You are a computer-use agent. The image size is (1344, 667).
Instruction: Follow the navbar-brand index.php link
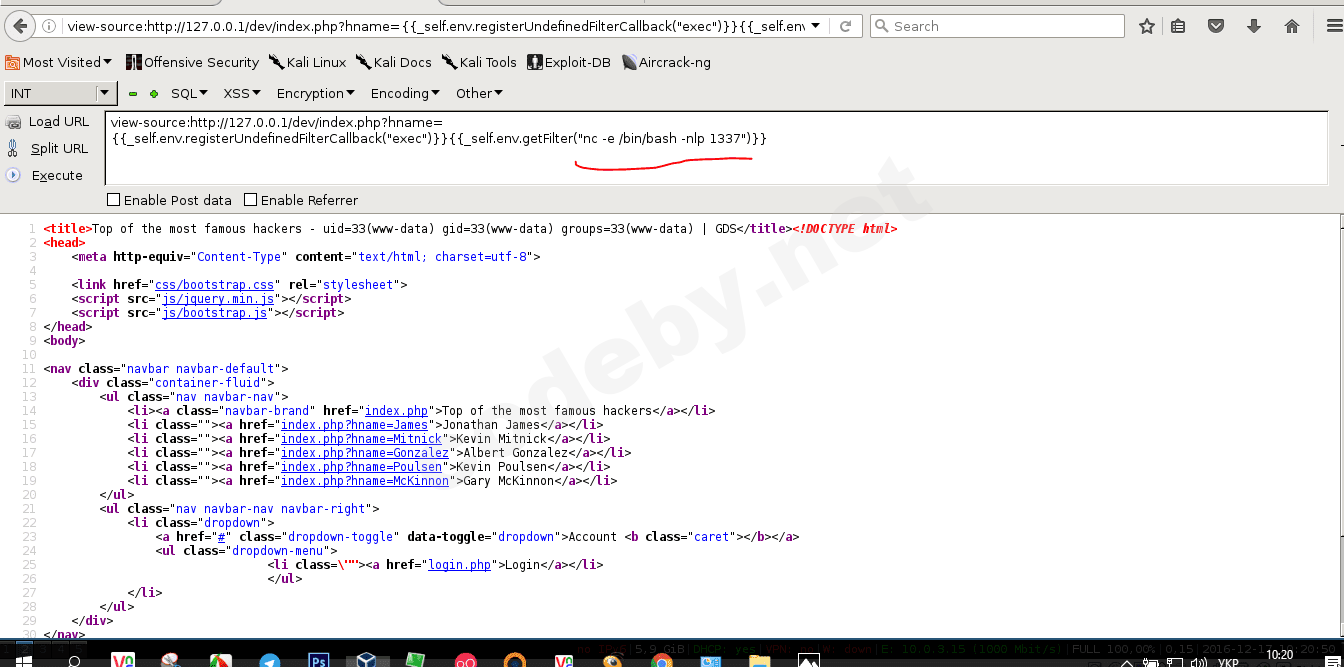coord(396,411)
